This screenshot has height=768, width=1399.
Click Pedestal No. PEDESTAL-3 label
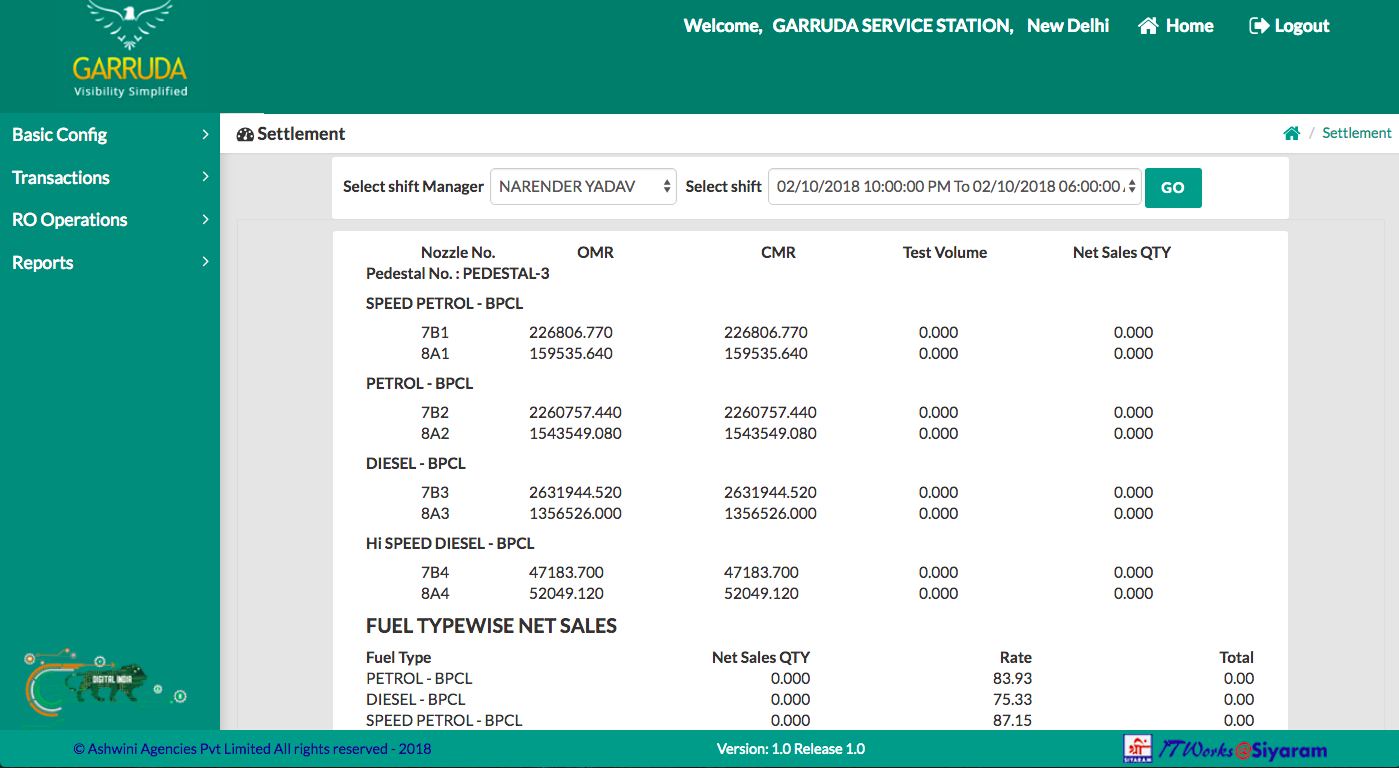click(458, 273)
